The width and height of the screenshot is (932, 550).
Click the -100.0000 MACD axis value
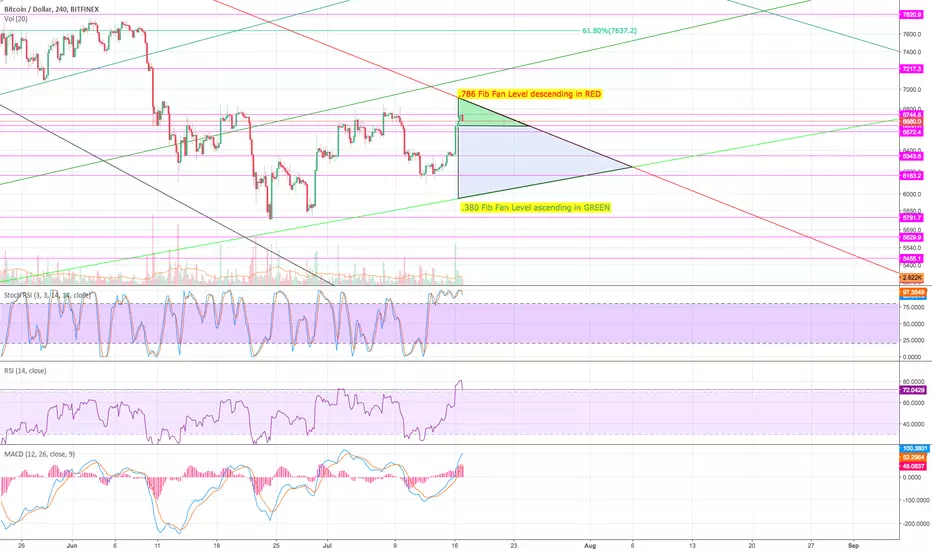click(915, 501)
